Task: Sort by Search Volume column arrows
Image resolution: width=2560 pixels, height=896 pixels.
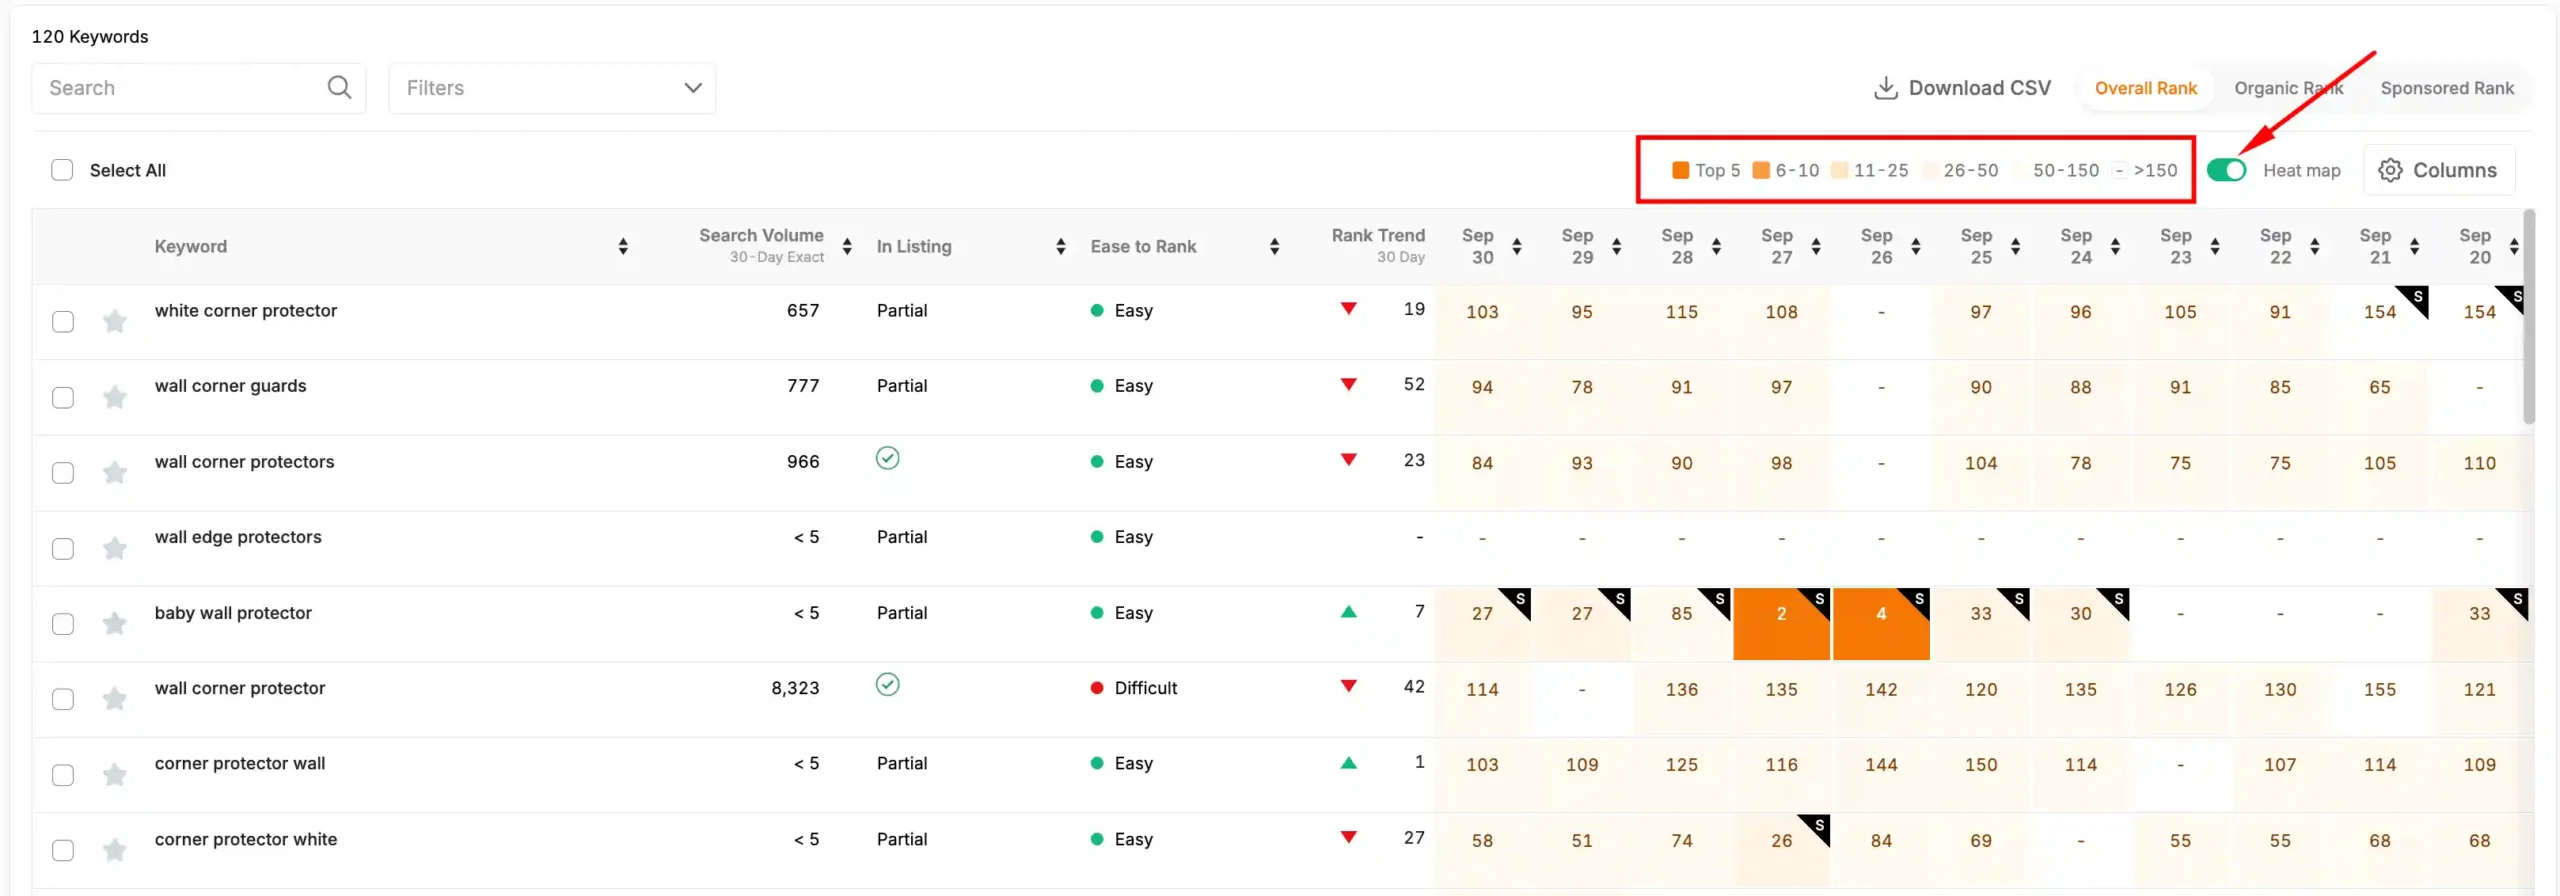Action: 847,246
